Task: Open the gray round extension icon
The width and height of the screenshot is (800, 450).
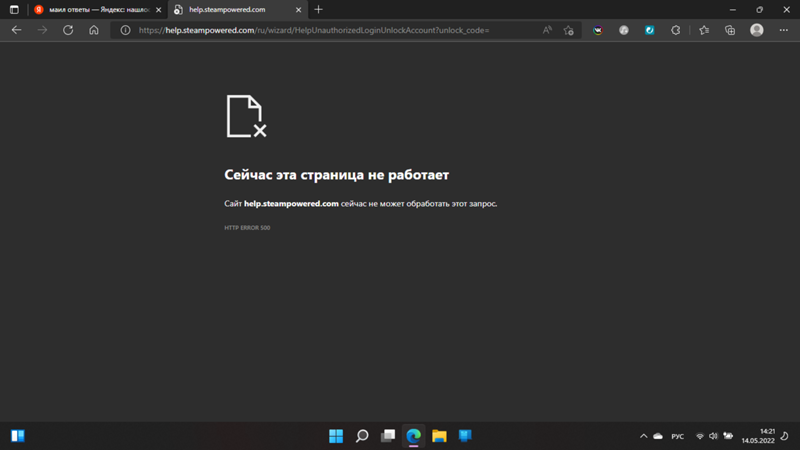Action: (623, 30)
